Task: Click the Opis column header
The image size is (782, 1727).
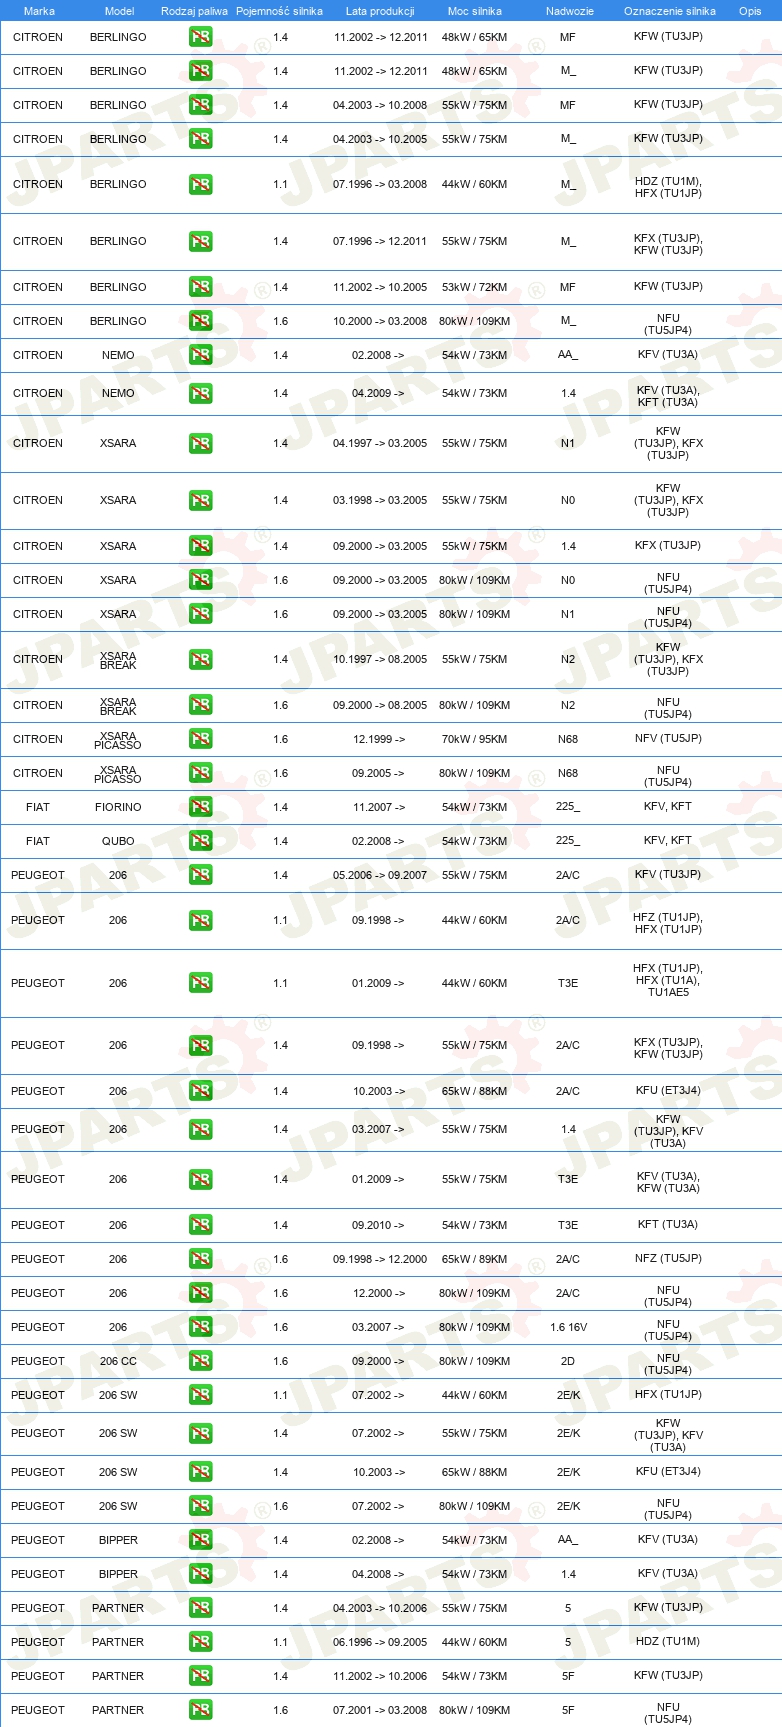Action: pos(750,11)
